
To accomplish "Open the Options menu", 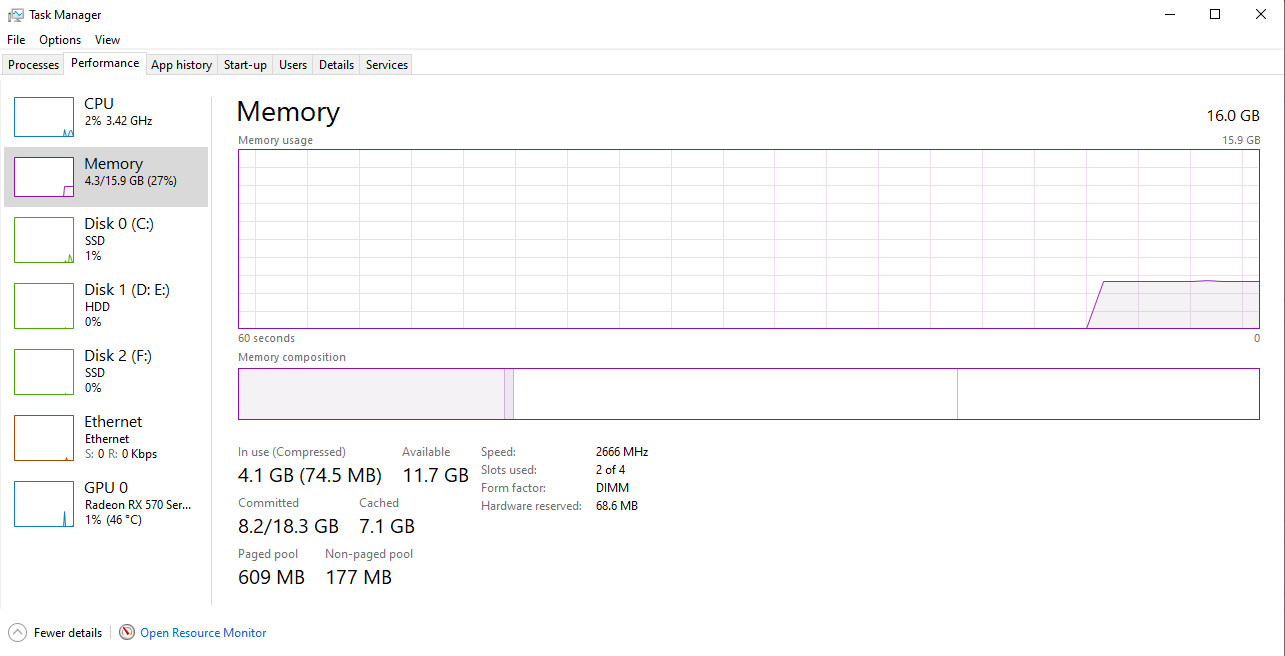I will pyautogui.click(x=60, y=40).
